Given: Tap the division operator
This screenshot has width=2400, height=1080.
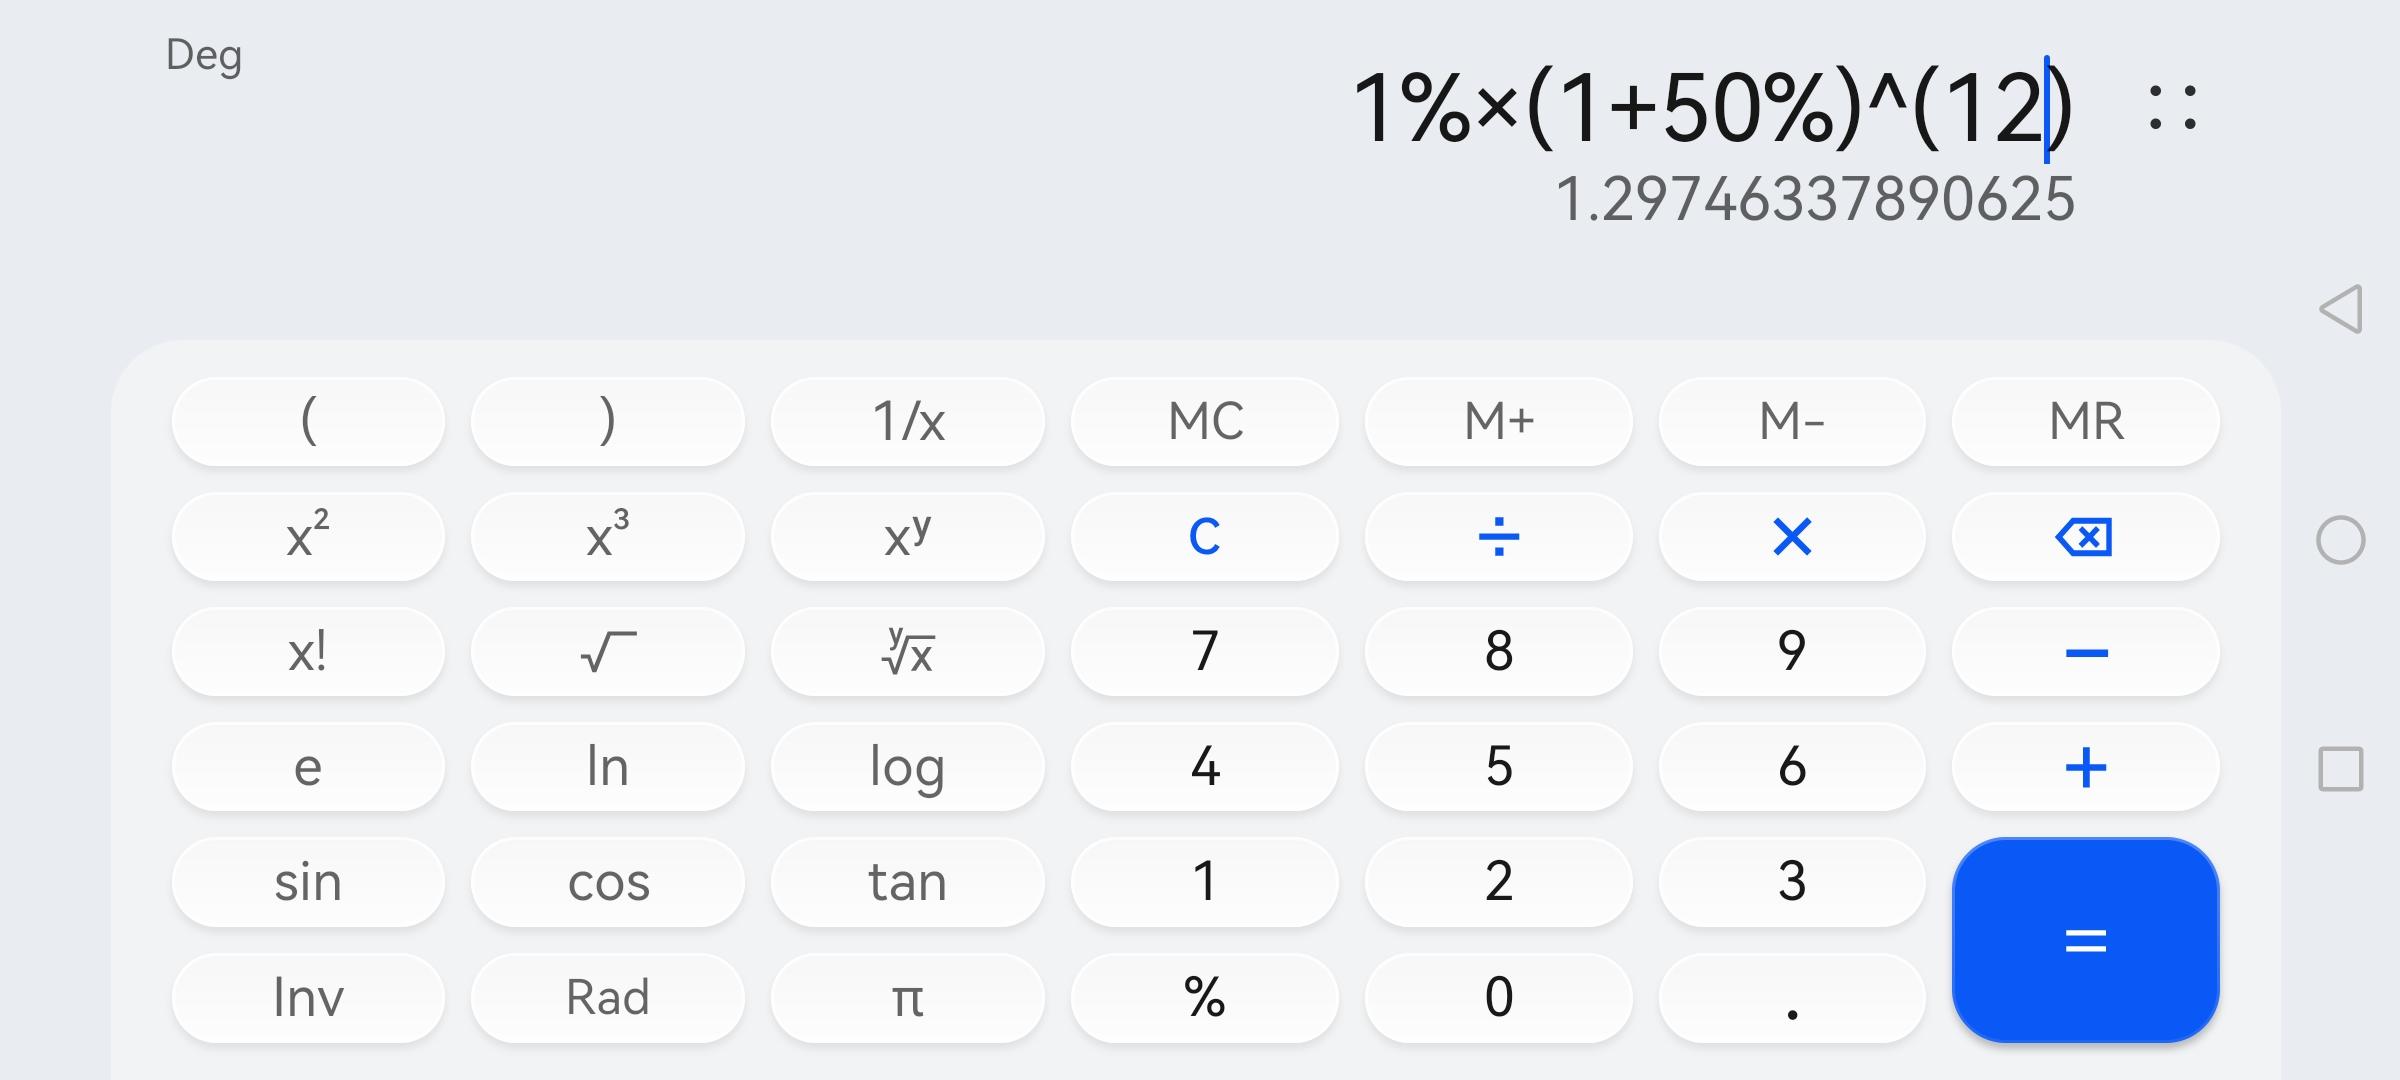Looking at the screenshot, I should tap(1498, 537).
